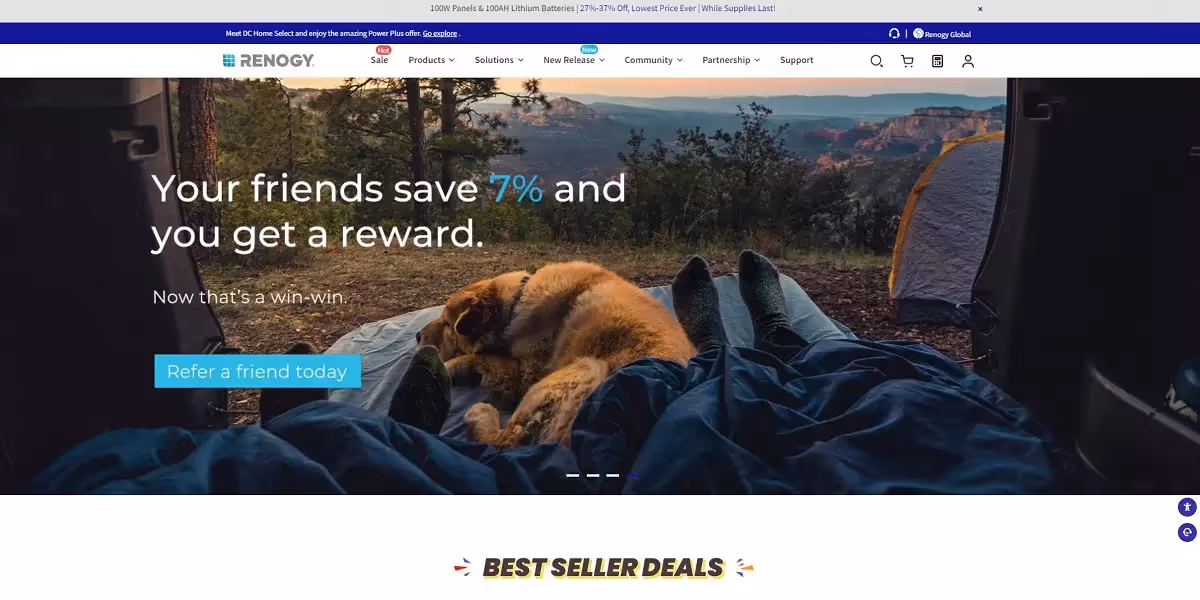This screenshot has width=1200, height=600.
Task: Click the circular icon below accessibility button
Action: coord(1187,532)
